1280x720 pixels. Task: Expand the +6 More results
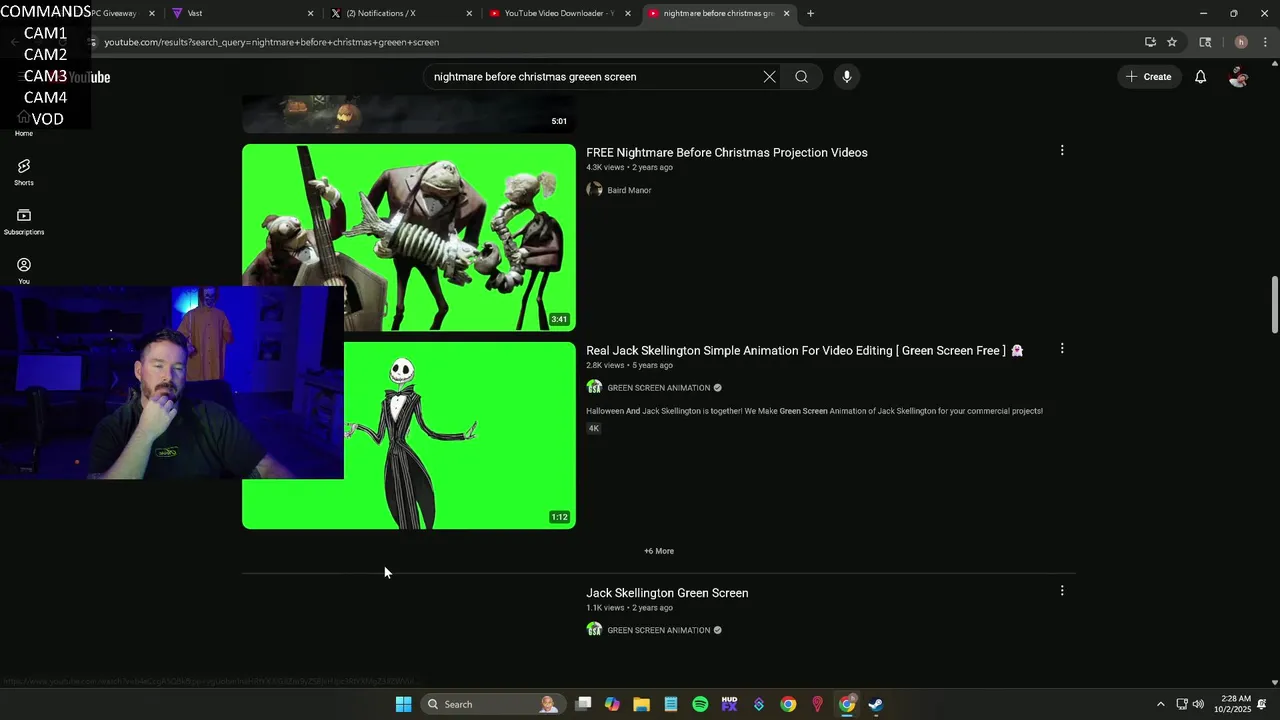659,551
